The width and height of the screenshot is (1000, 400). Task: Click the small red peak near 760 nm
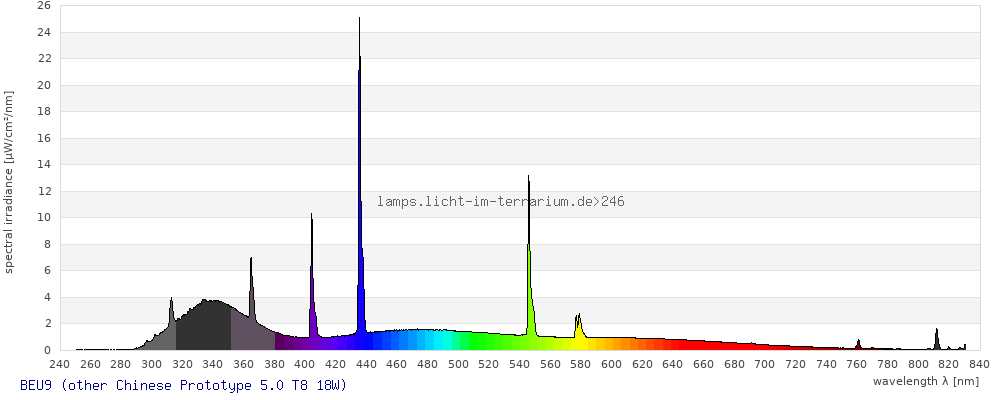(858, 345)
